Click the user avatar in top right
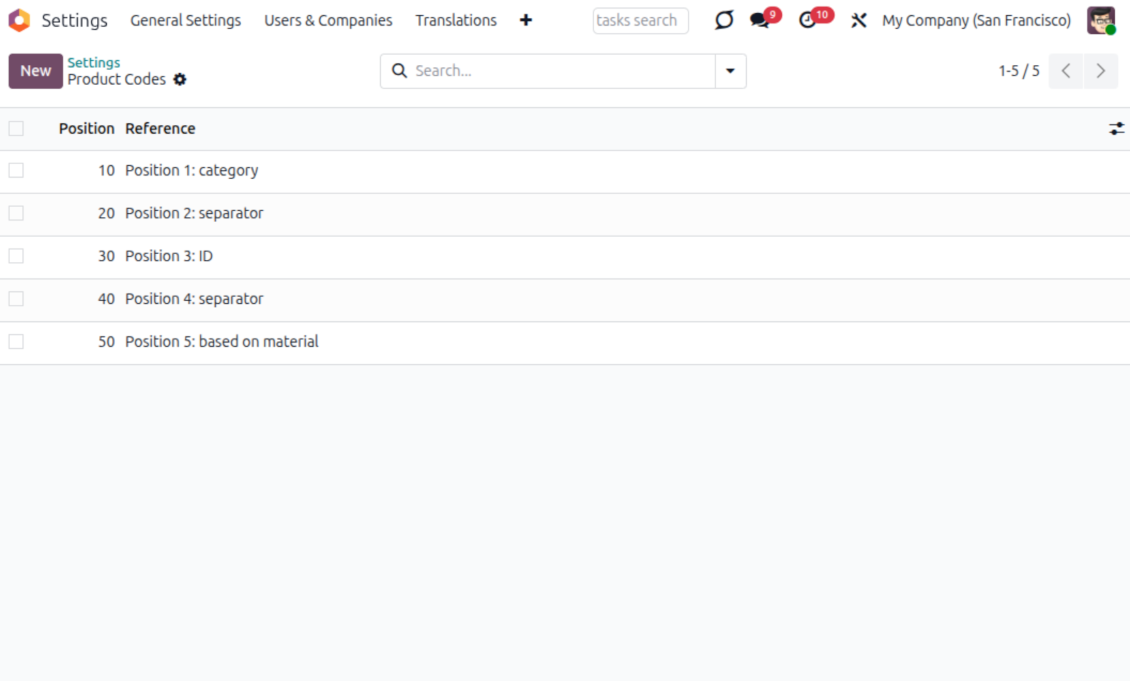This screenshot has height=681, width=1130. pos(1100,21)
